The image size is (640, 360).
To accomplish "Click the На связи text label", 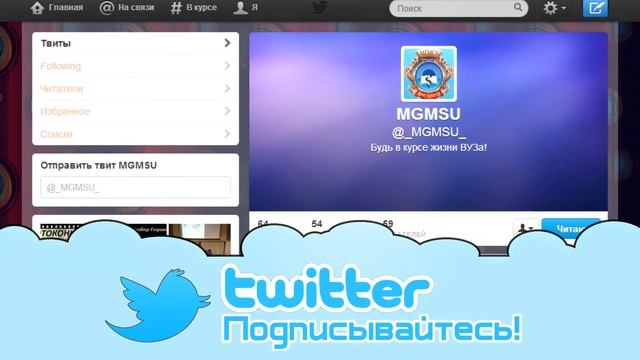I will pos(136,7).
